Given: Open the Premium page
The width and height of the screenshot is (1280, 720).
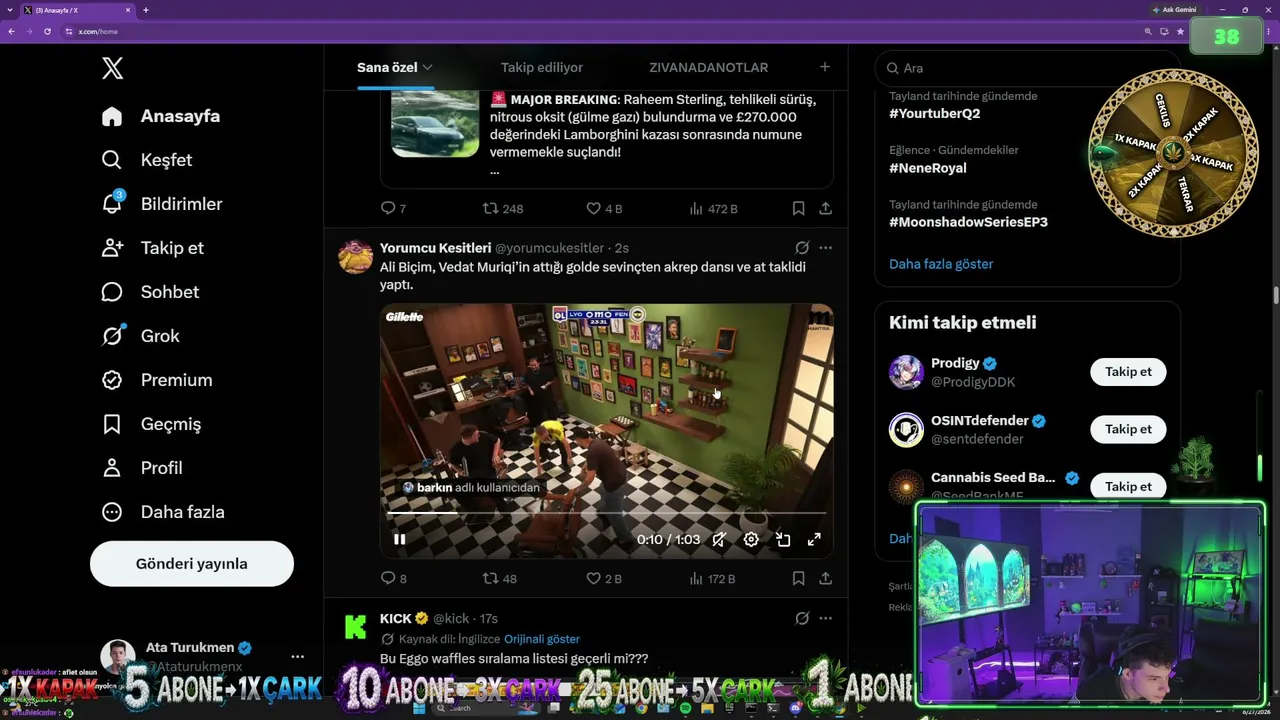Looking at the screenshot, I should pyautogui.click(x=157, y=380).
